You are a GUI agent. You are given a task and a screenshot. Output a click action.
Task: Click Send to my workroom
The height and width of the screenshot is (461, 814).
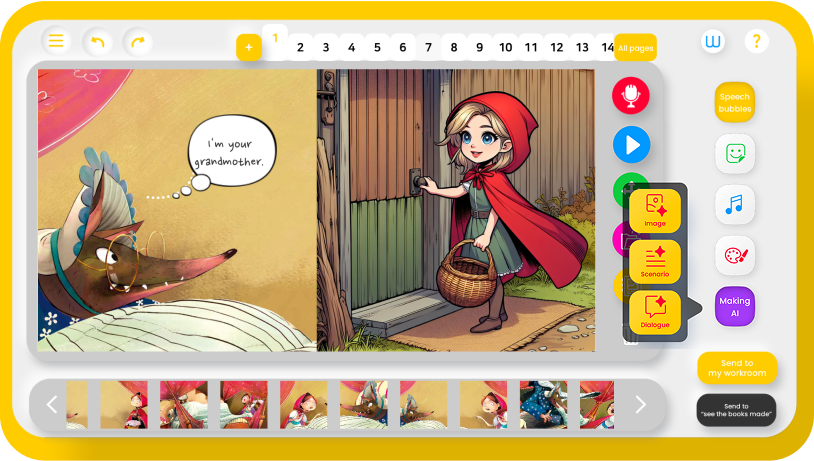[737, 368]
